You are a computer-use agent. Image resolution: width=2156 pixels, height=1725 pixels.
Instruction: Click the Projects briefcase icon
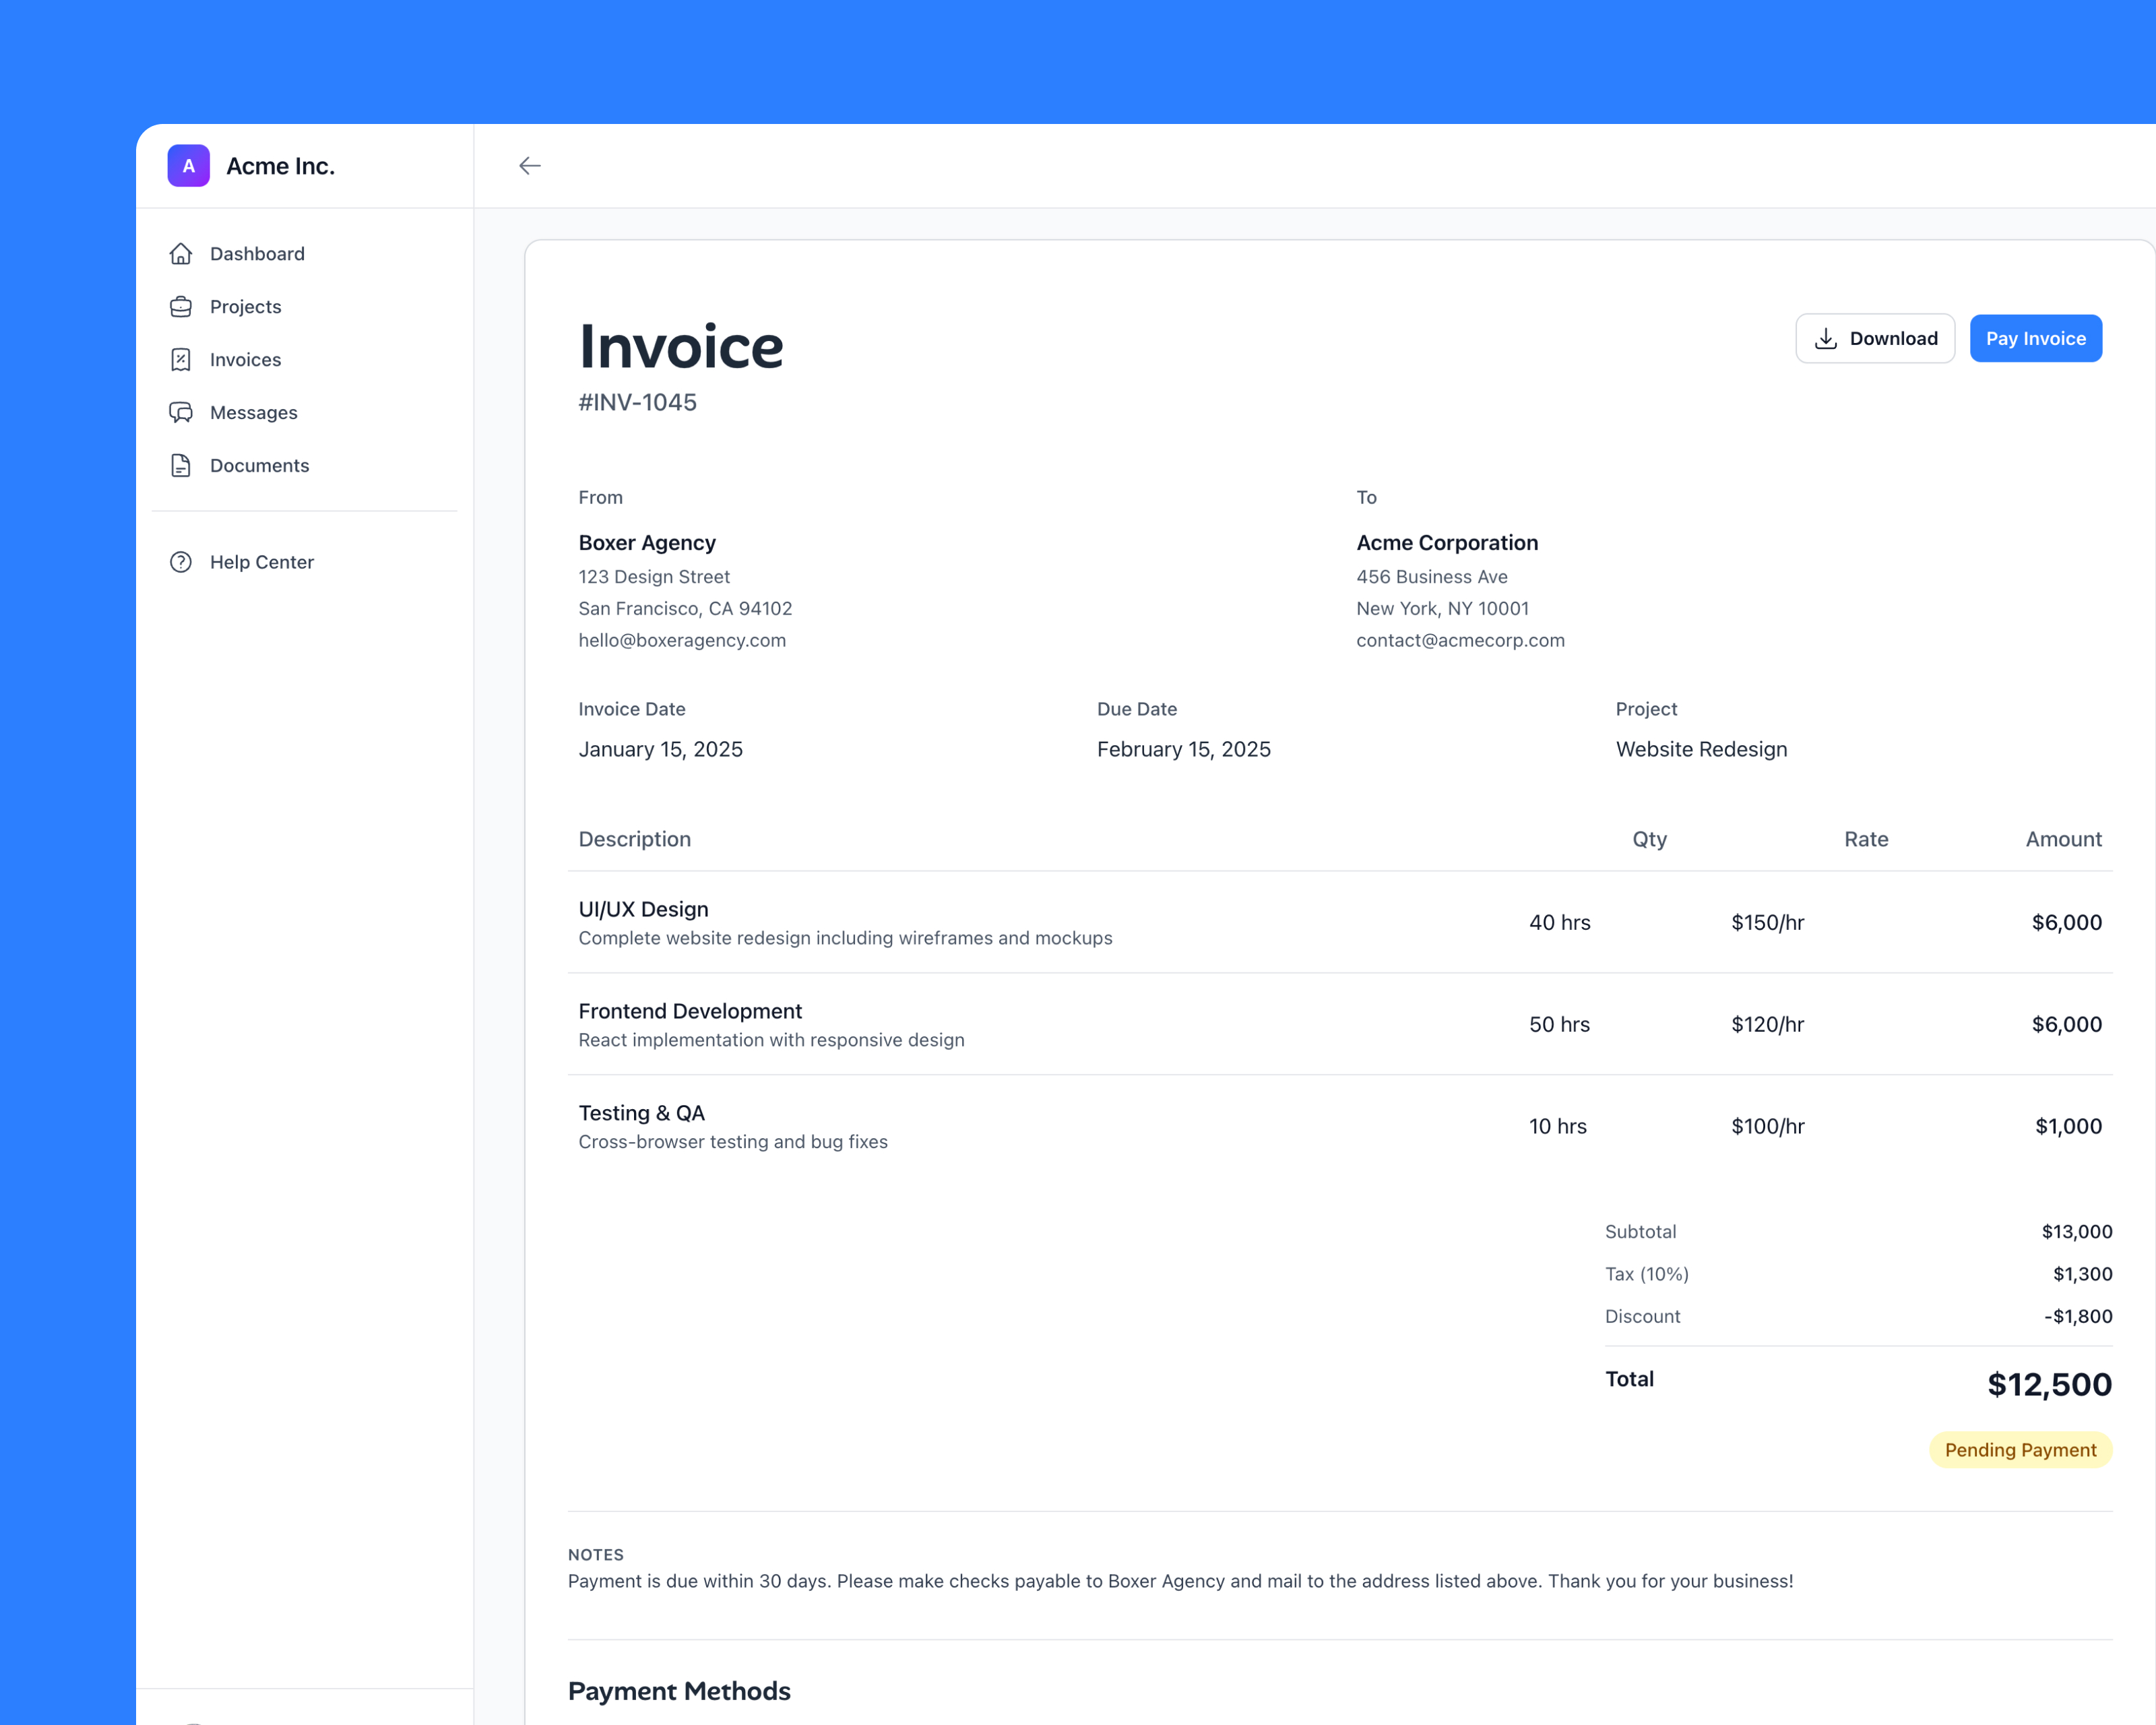181,307
